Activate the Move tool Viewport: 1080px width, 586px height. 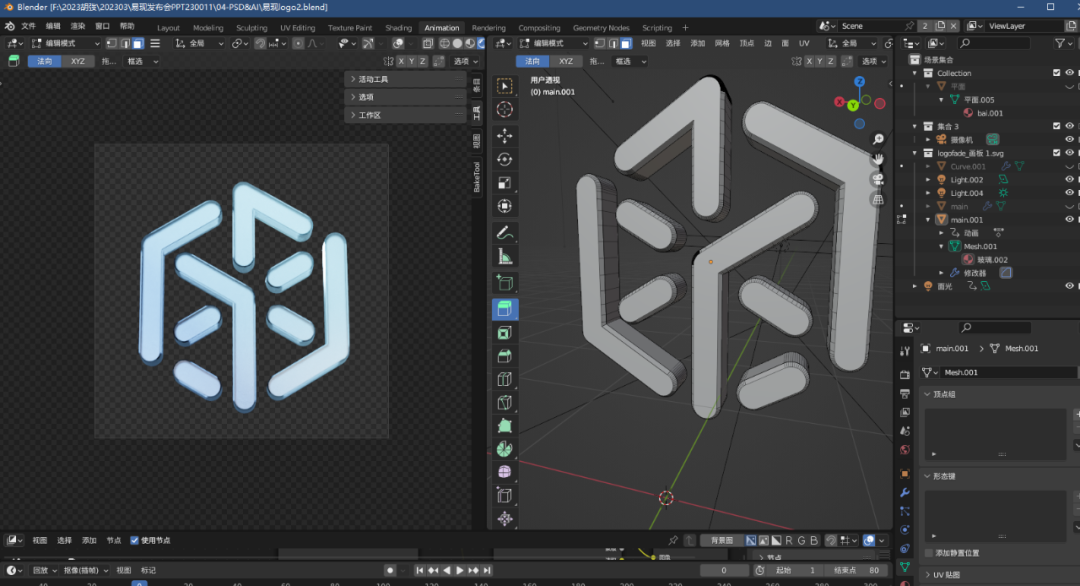click(x=505, y=136)
